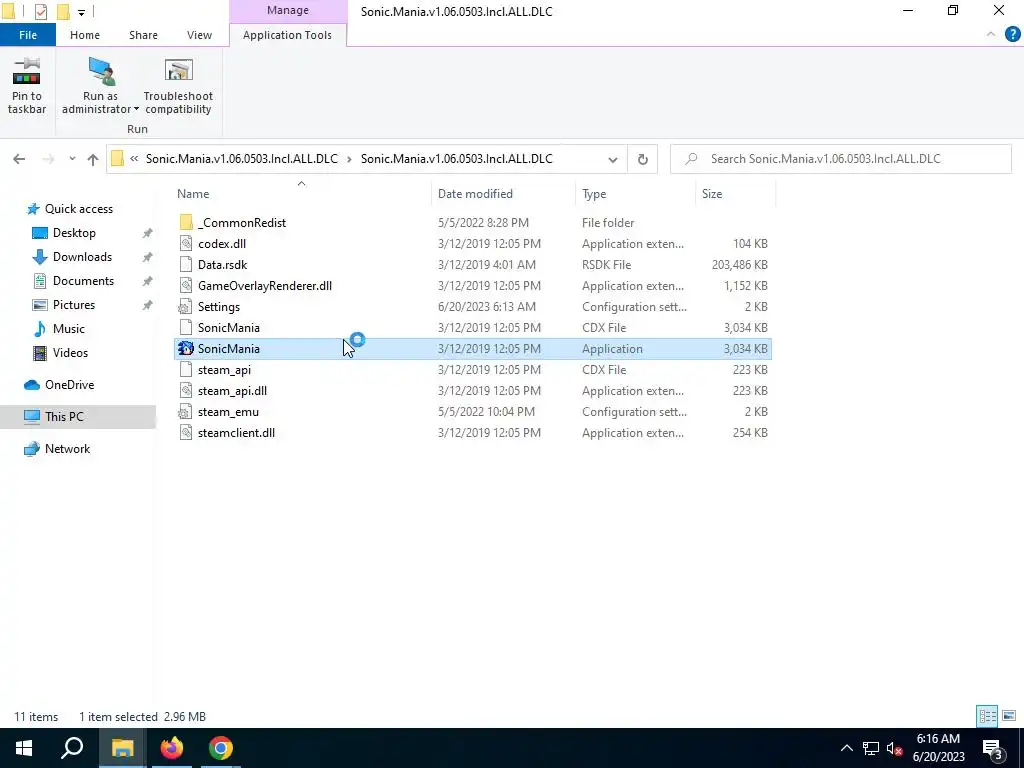Open the Action Center notifications icon
Screen dimensions: 1024x768
click(x=993, y=748)
